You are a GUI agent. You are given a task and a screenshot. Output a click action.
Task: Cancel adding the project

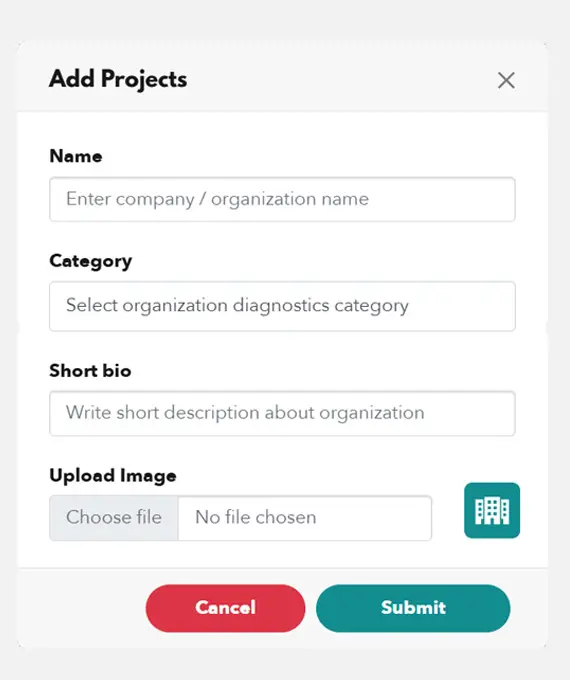pyautogui.click(x=226, y=608)
